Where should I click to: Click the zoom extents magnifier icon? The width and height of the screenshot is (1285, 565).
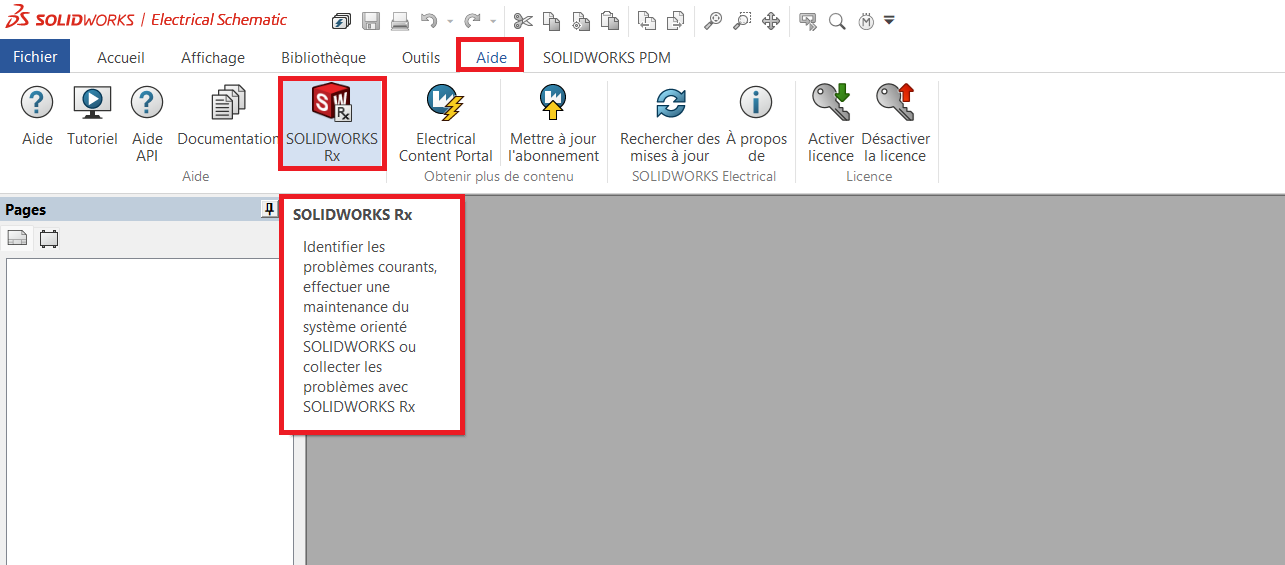(x=713, y=20)
